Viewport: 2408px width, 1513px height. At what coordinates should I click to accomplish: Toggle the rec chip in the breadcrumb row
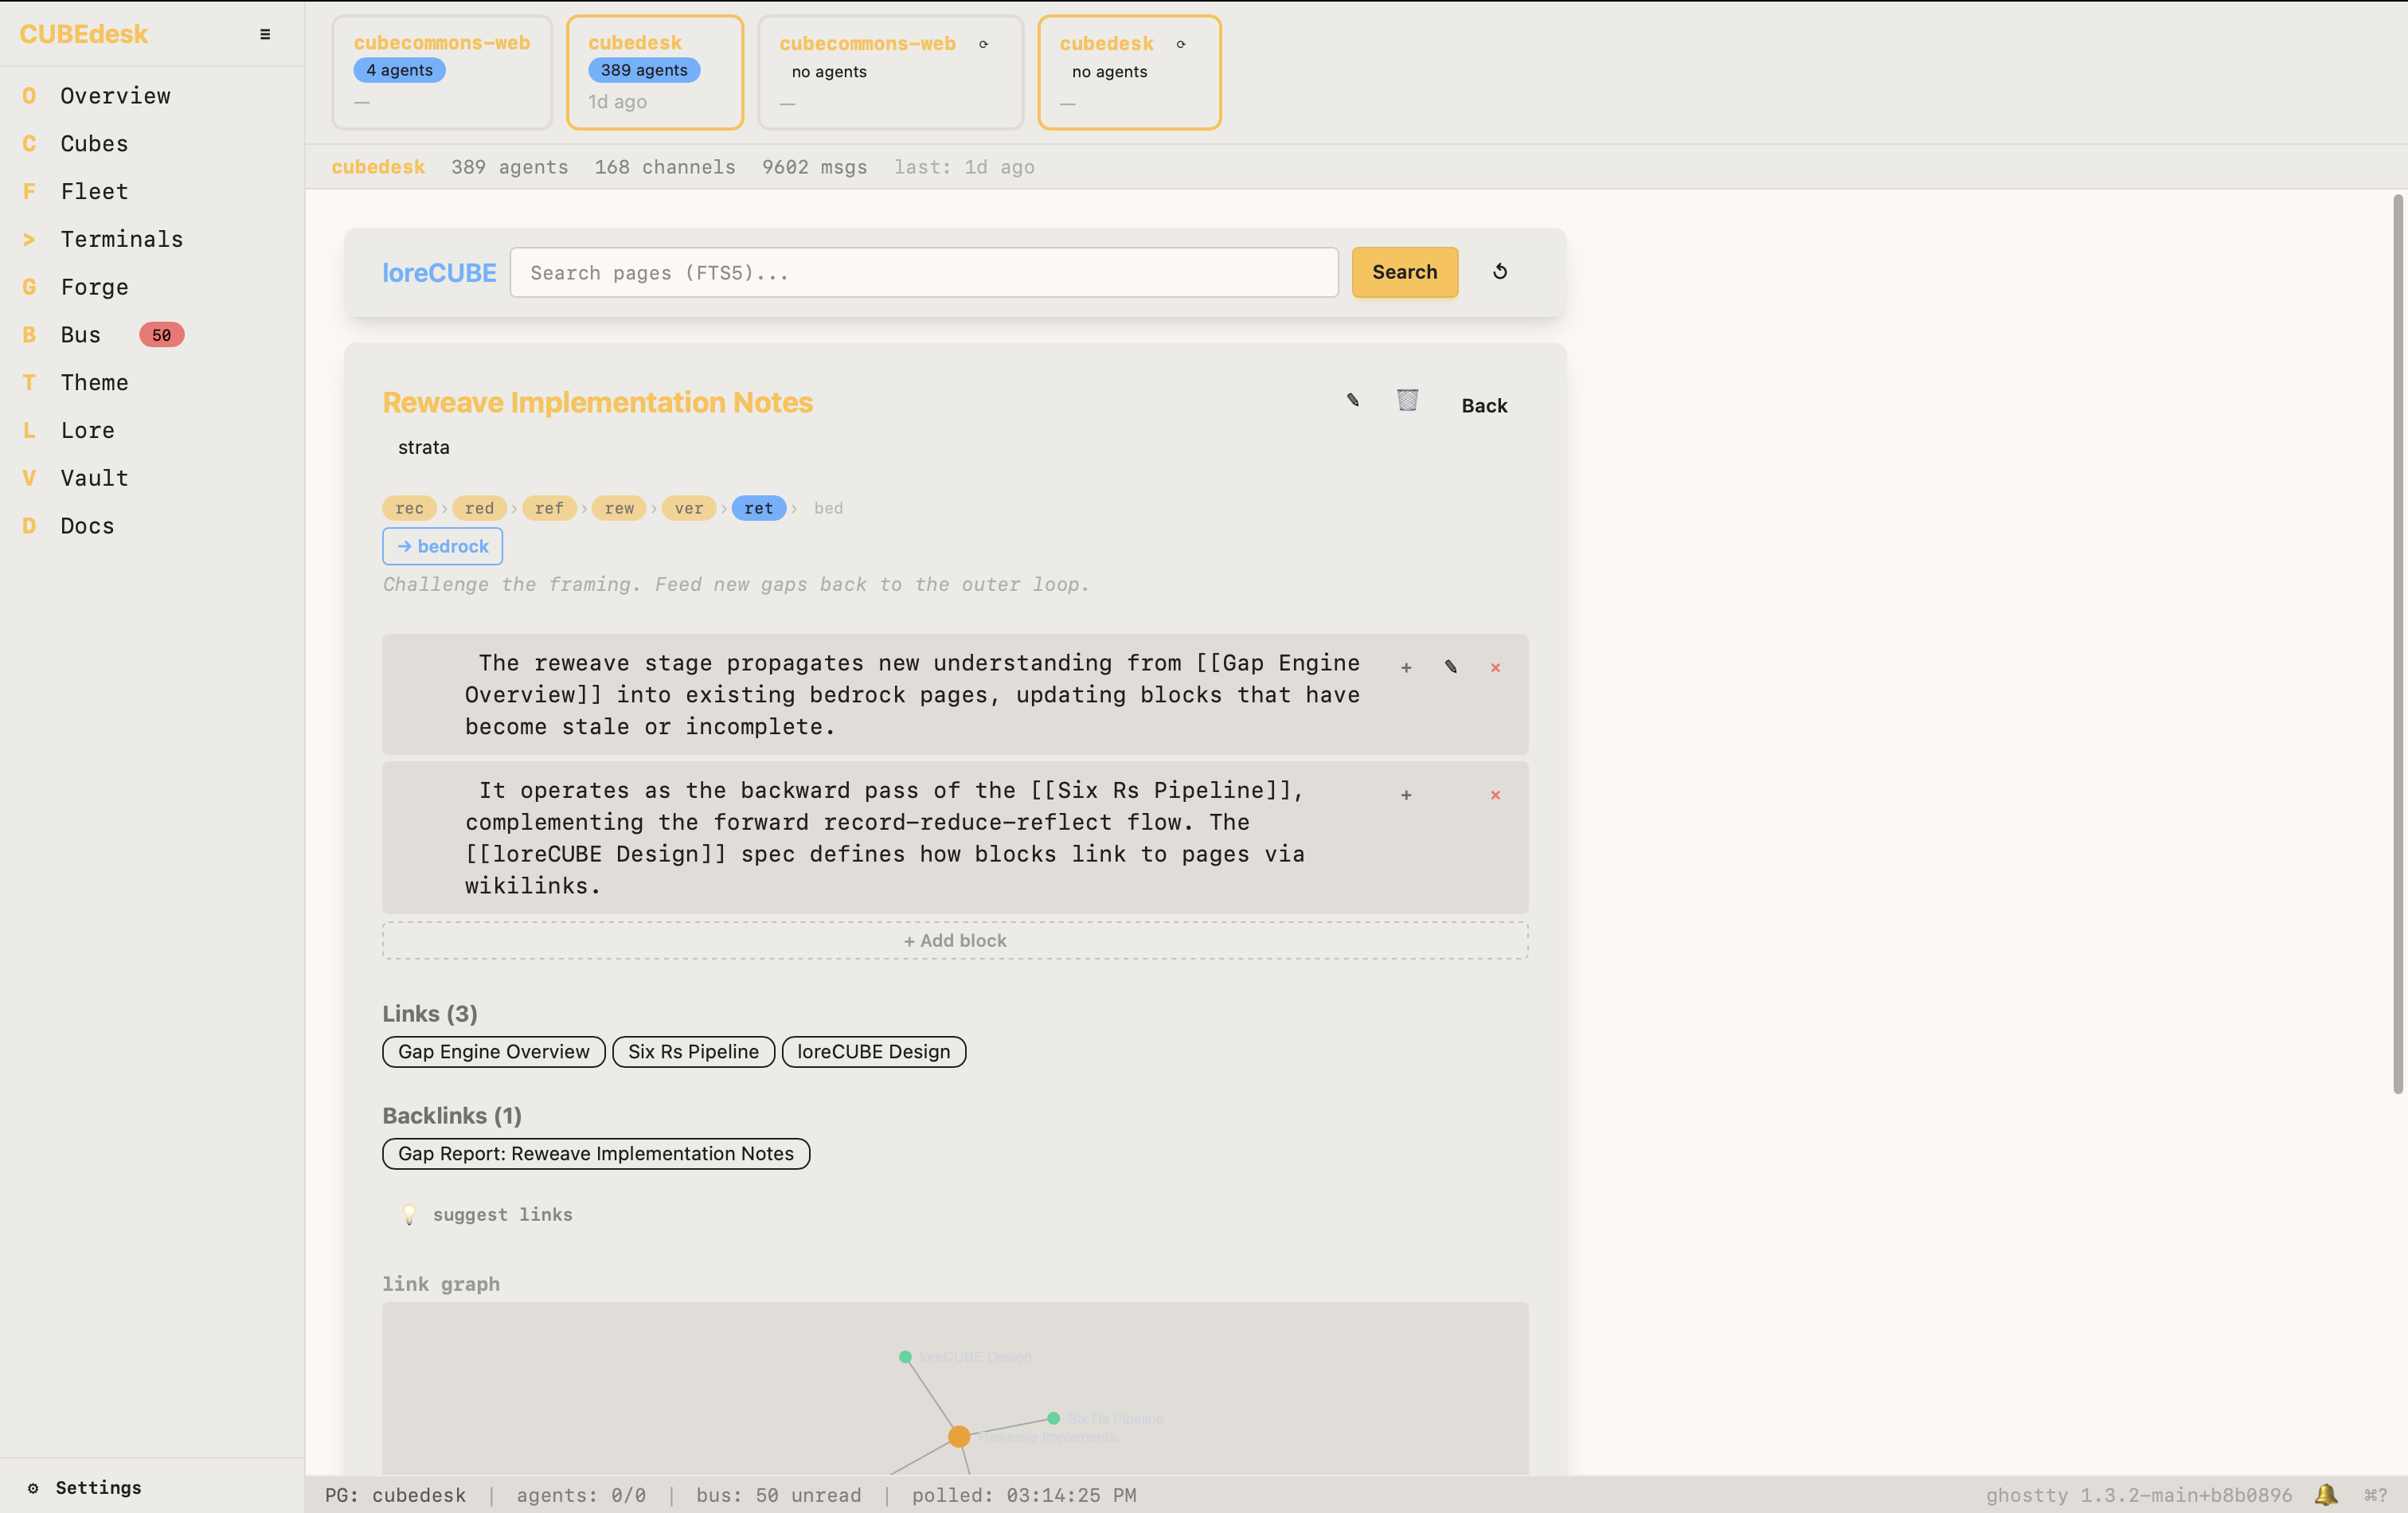(409, 508)
